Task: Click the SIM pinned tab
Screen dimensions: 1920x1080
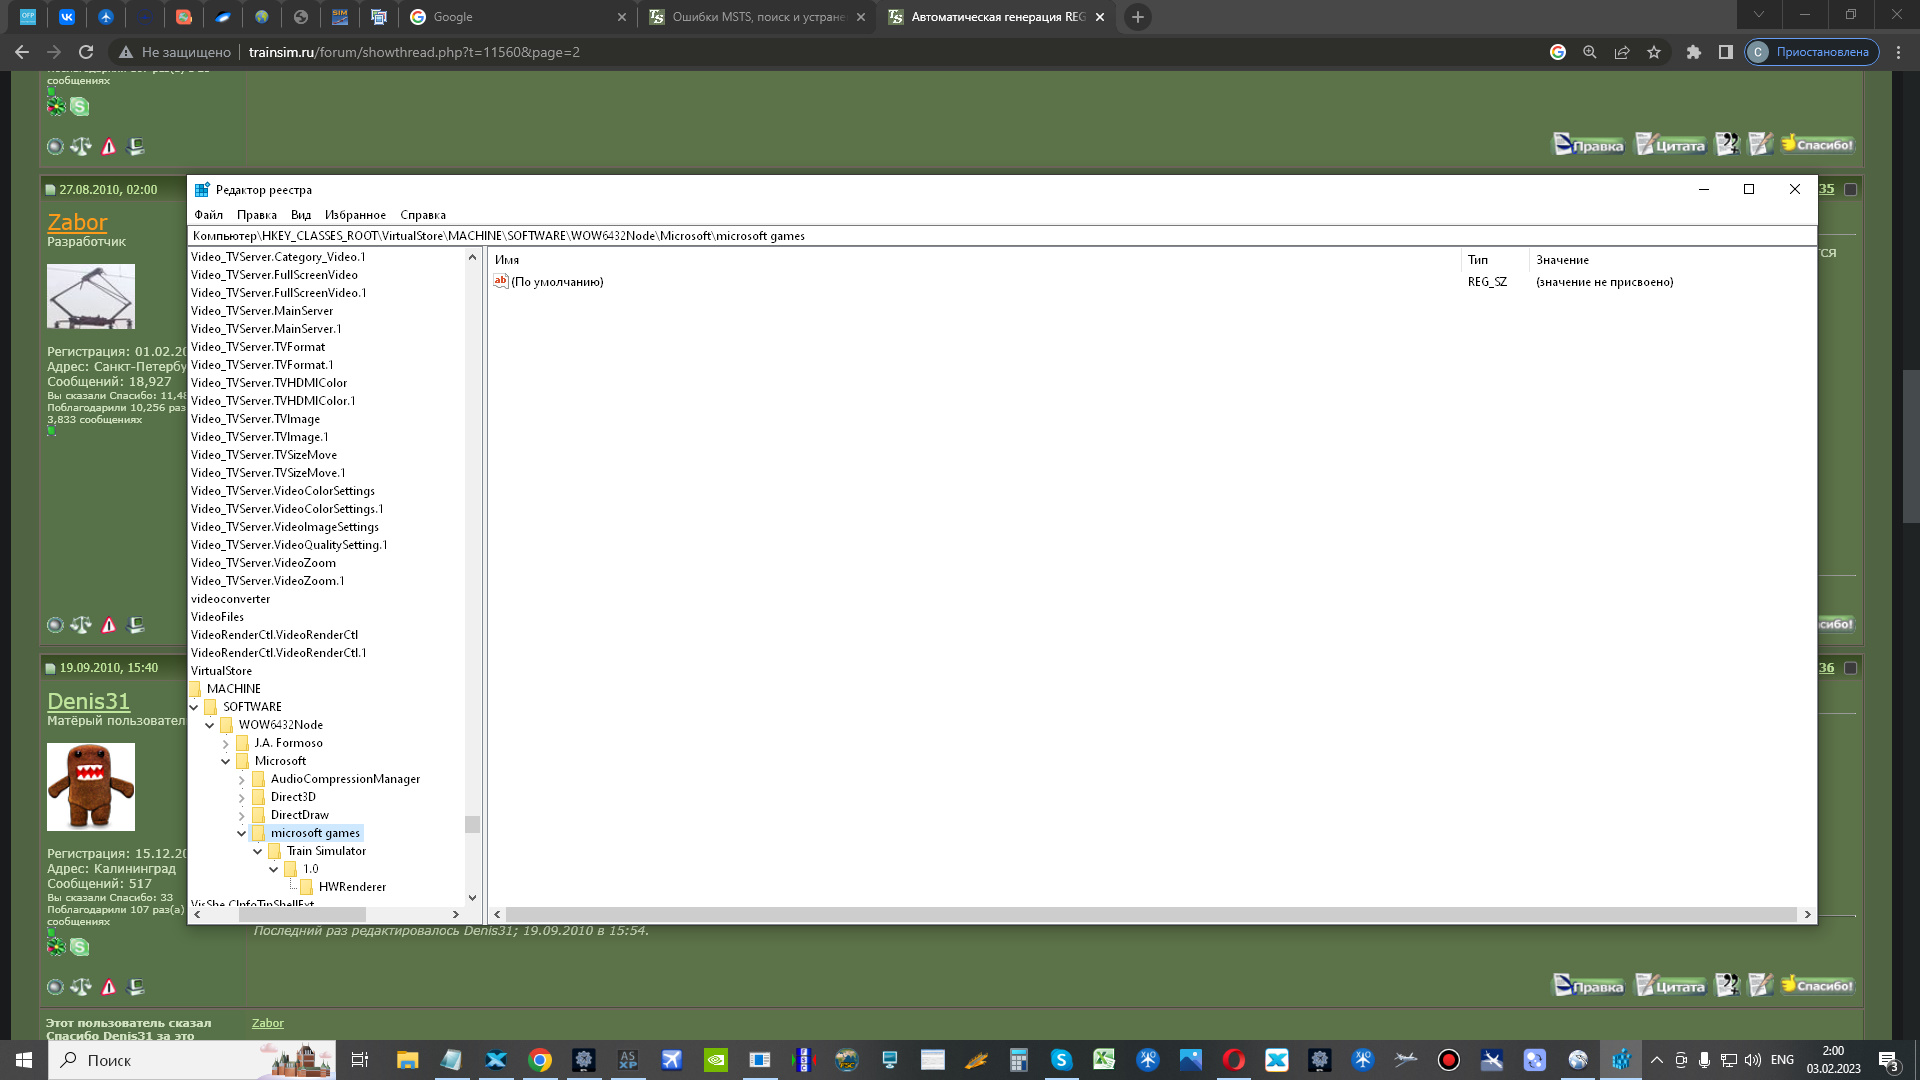Action: coord(340,17)
